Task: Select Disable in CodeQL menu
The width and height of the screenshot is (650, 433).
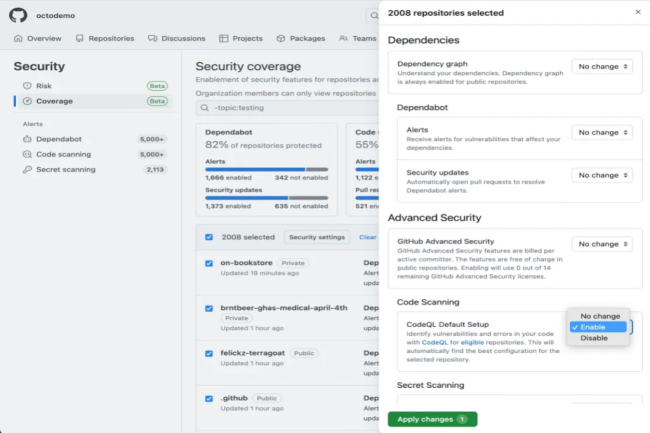Action: (594, 338)
